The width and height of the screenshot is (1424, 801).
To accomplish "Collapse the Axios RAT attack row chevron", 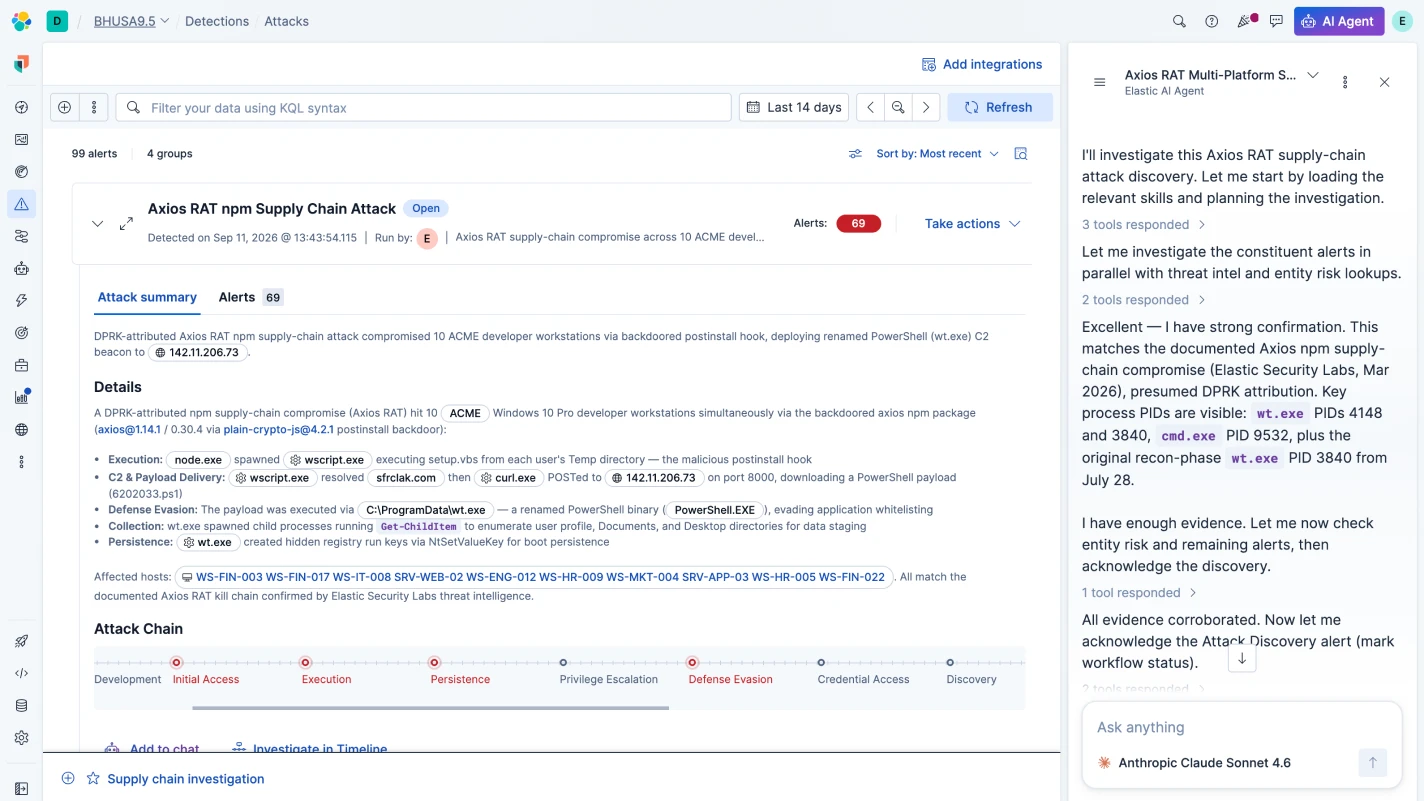I will coord(97,224).
